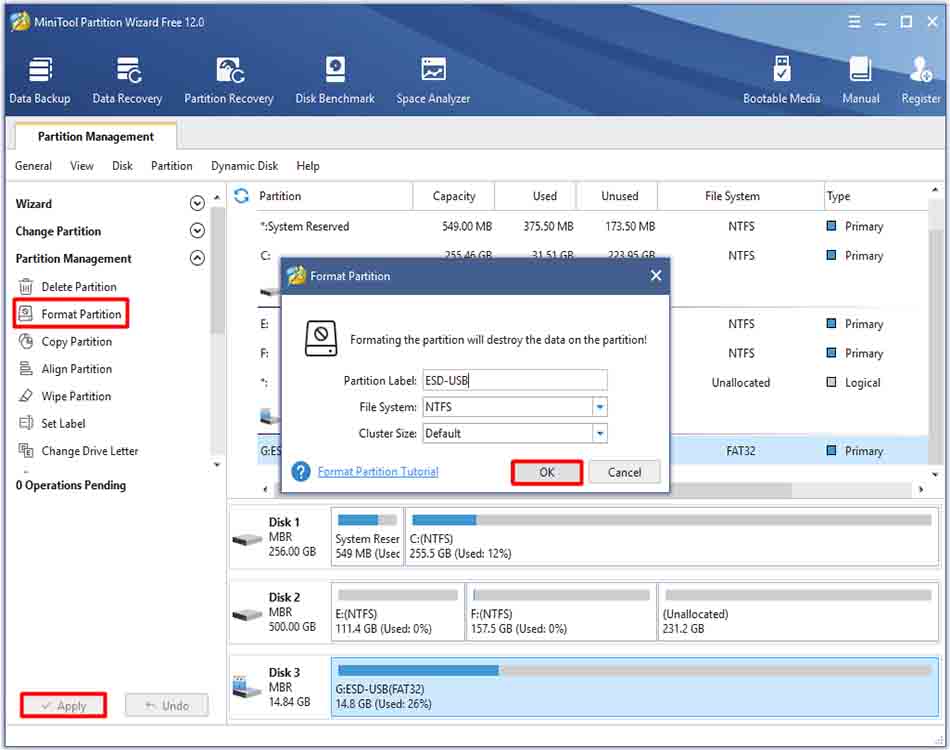
Task: Click the Disk 3 USB drive icon
Action: point(246,687)
